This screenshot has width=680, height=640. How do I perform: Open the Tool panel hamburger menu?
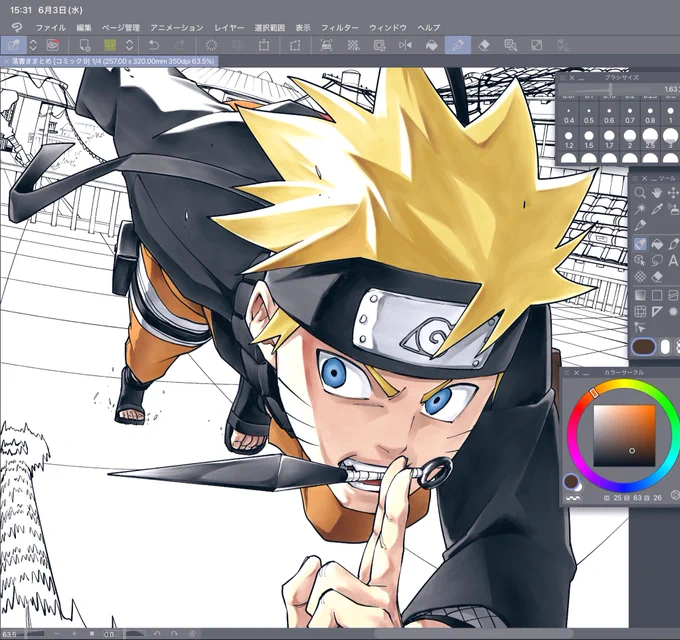[636, 179]
